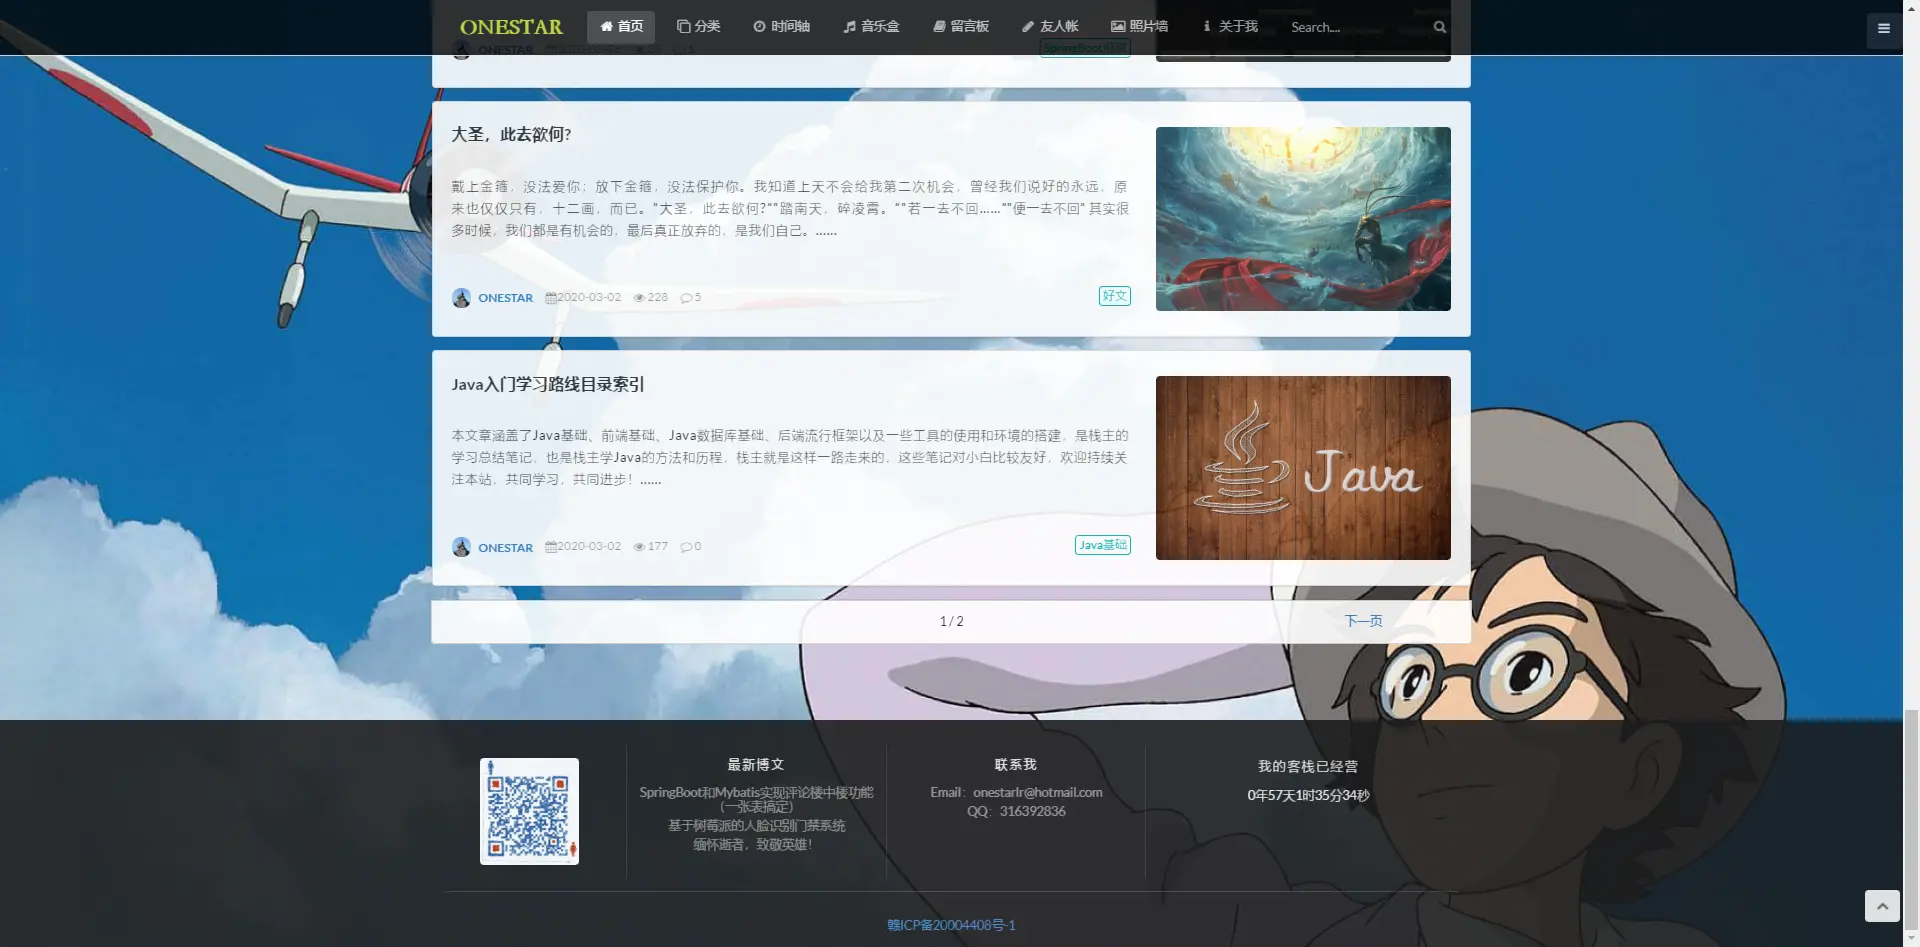Open the Java入门学习路线目录索引 article

tap(548, 384)
